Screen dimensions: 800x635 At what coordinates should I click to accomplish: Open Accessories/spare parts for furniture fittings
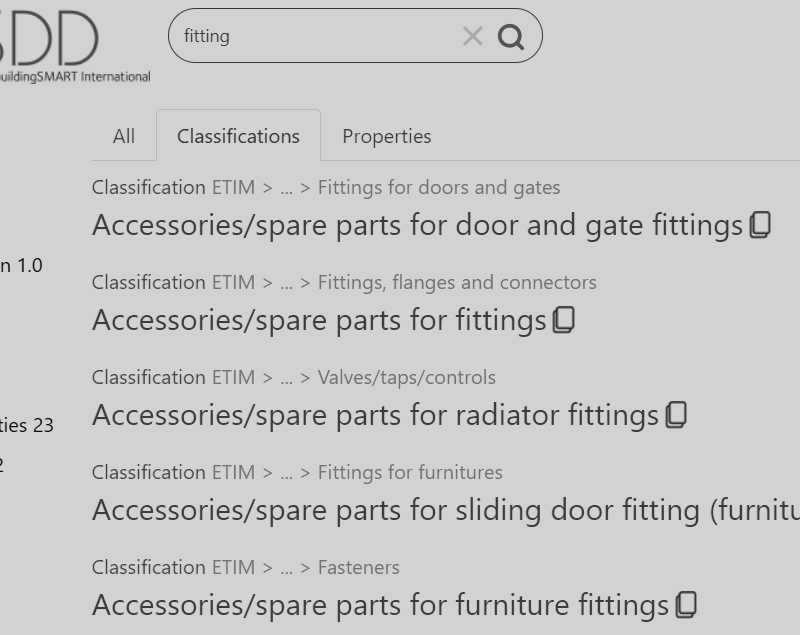tap(380, 605)
